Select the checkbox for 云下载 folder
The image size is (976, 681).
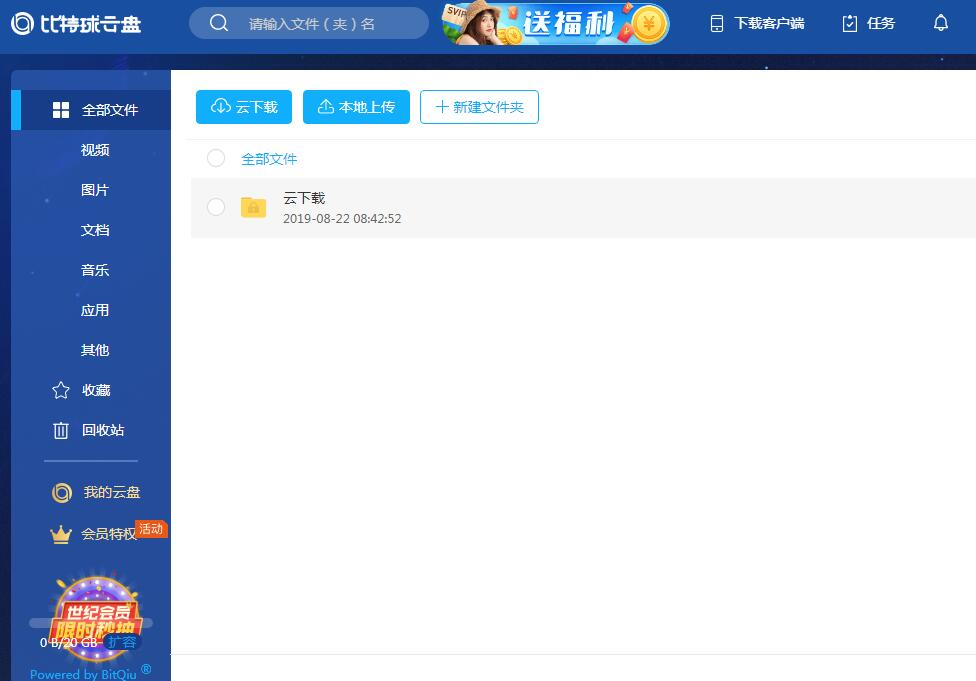[216, 207]
